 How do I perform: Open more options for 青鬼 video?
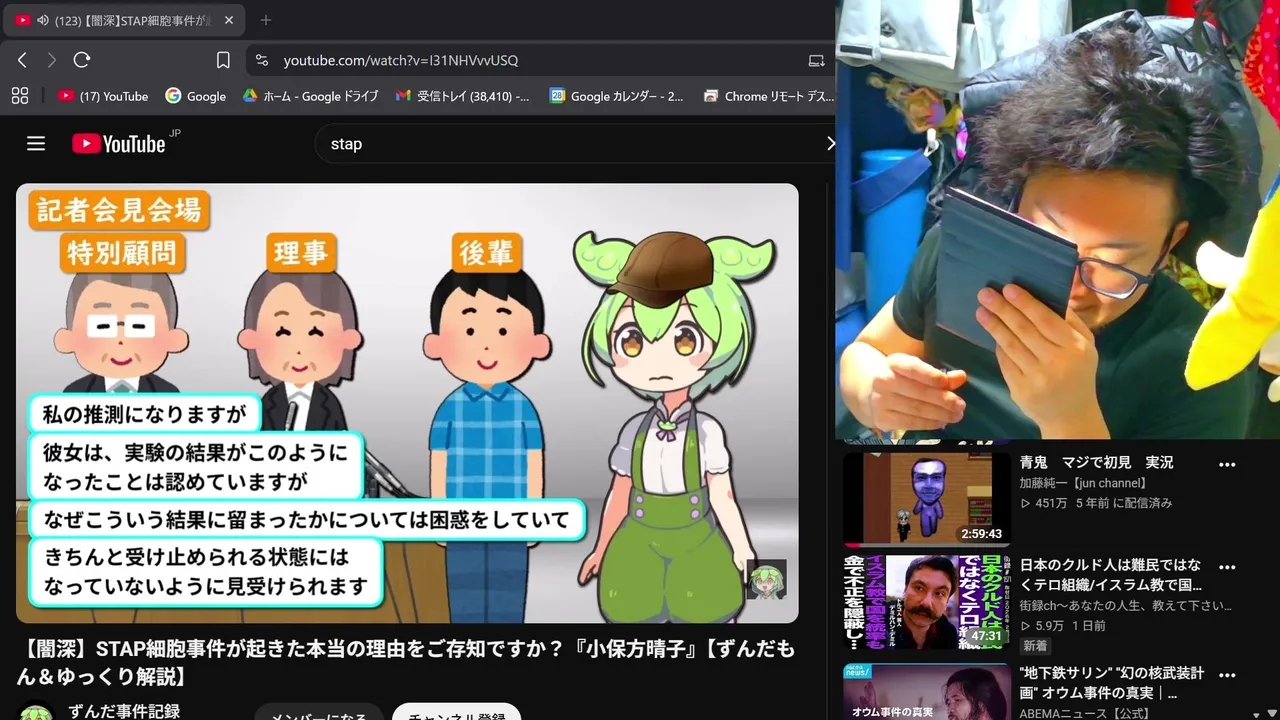pos(1227,464)
